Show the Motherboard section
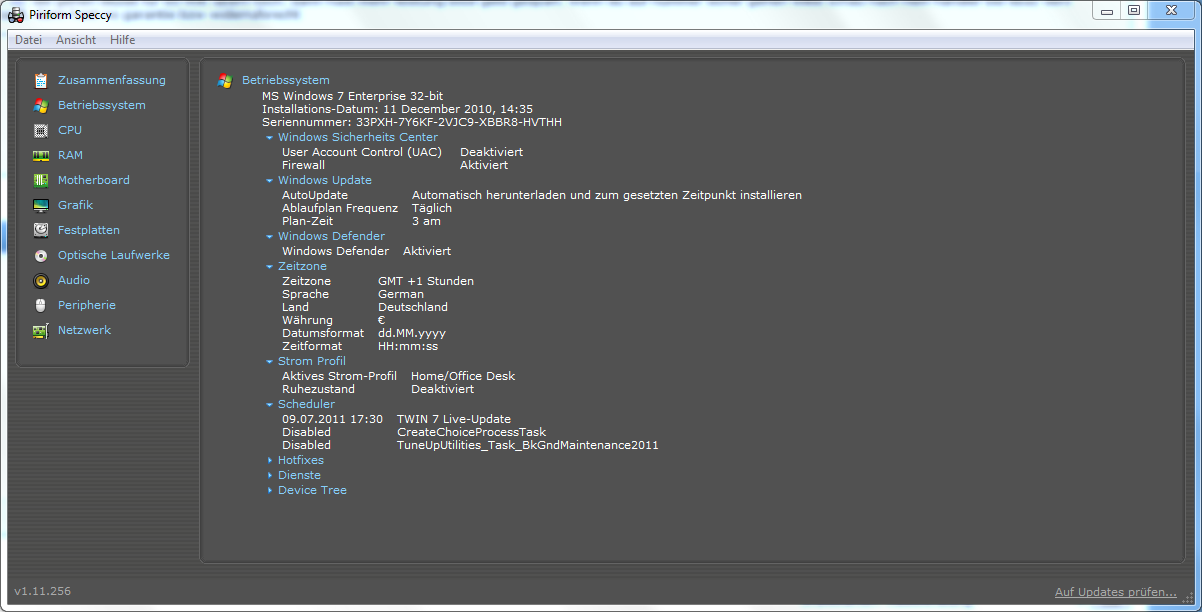Image resolution: width=1202 pixels, height=612 pixels. pyautogui.click(x=94, y=180)
